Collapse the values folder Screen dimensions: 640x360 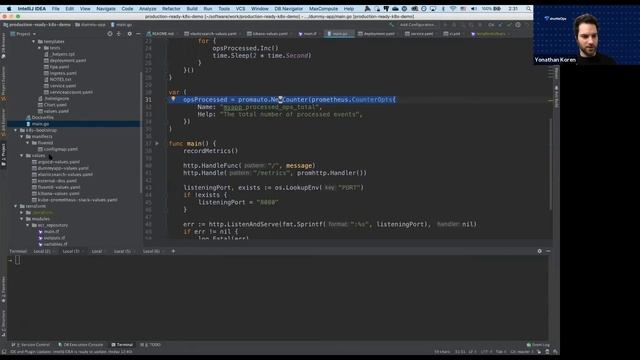pos(22,156)
